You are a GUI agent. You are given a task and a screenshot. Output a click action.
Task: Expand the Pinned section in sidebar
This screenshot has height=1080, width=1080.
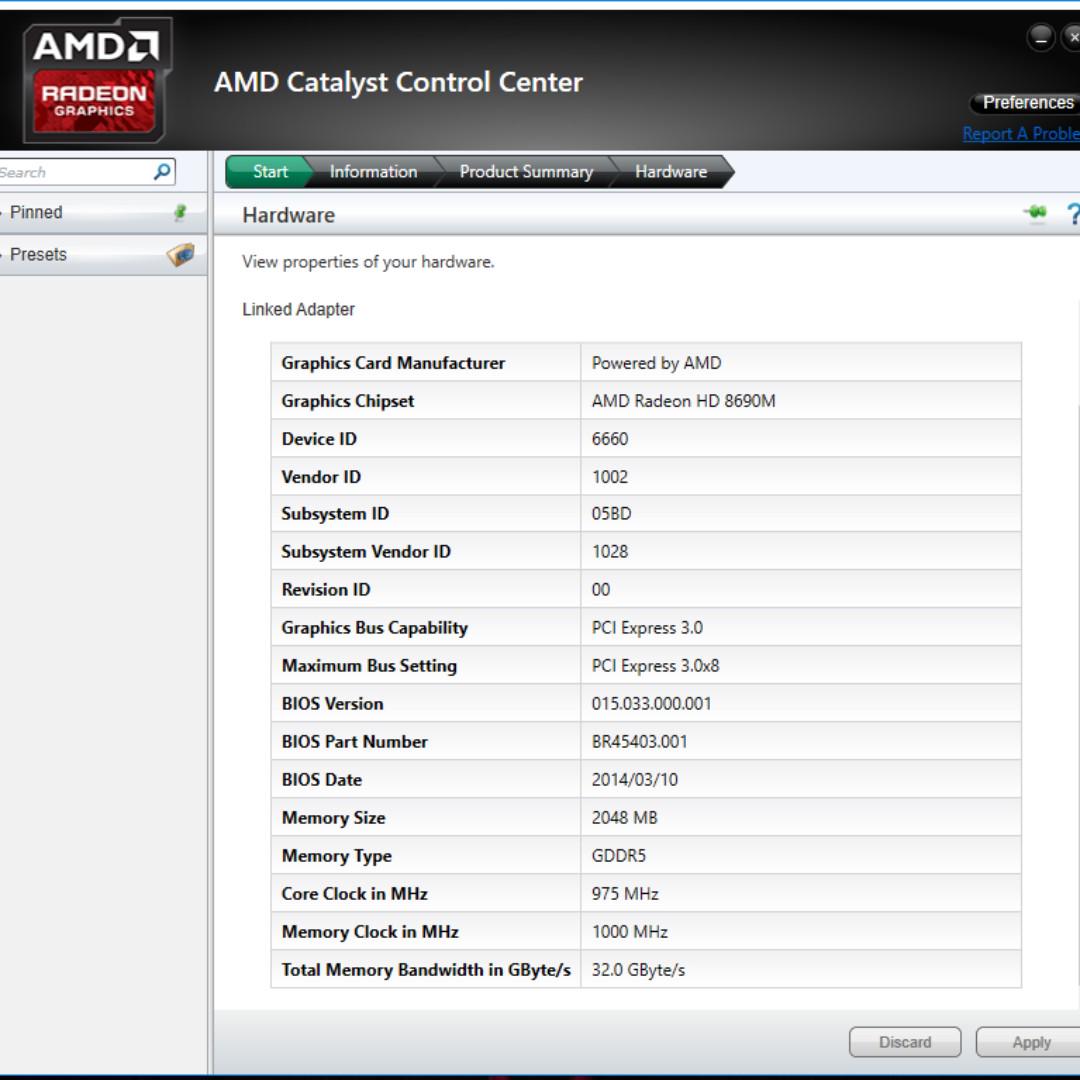coord(36,212)
